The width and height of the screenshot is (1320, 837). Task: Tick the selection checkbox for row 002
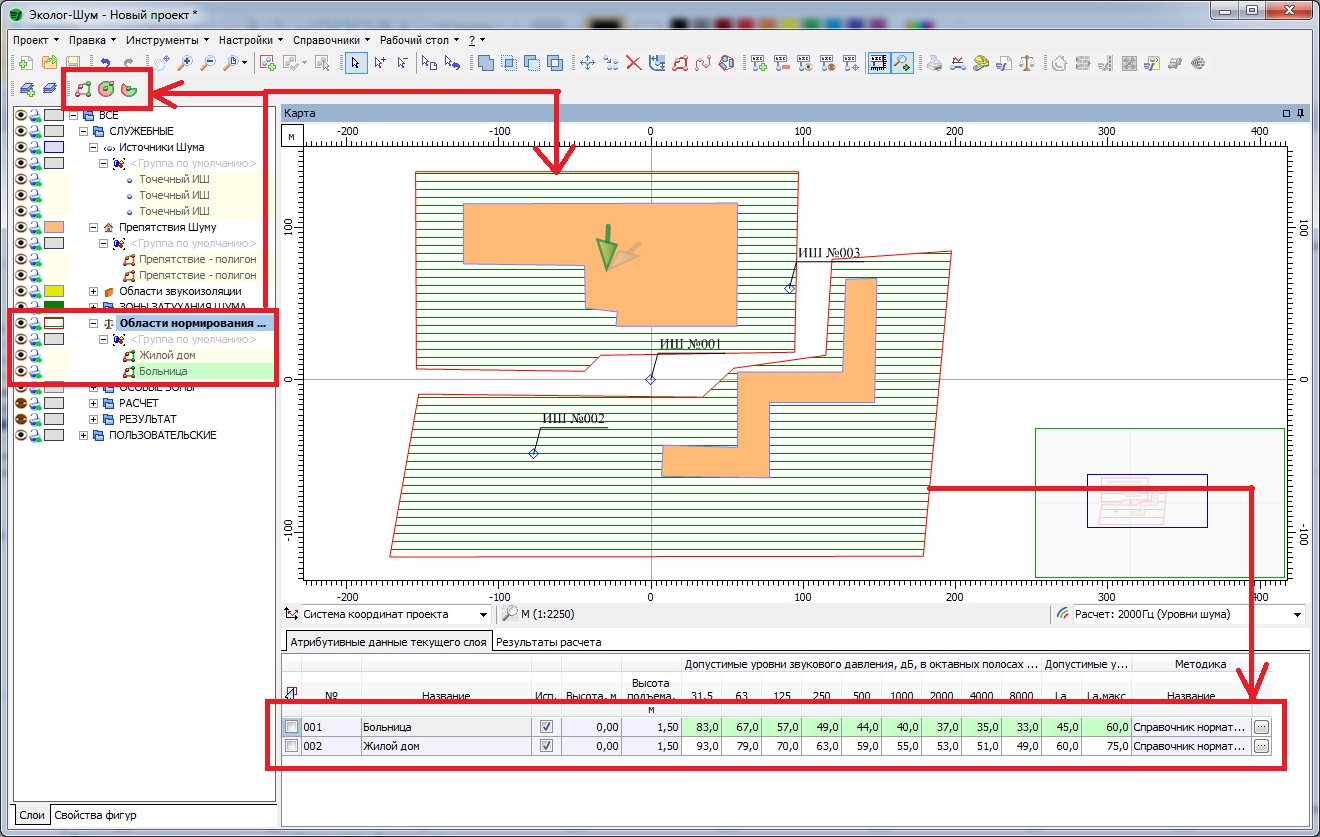click(291, 746)
